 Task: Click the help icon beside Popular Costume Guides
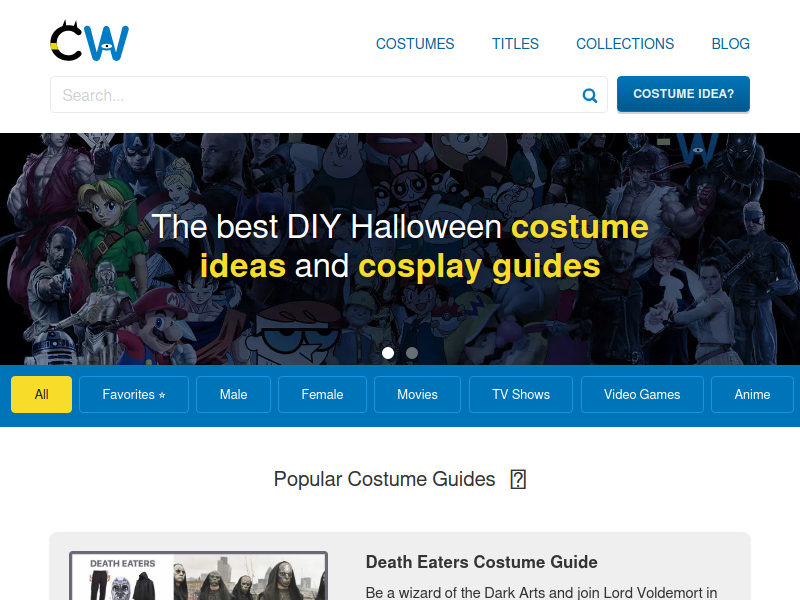(518, 480)
